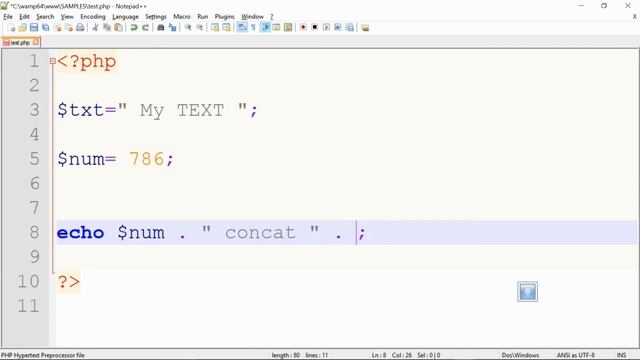Open the Language menu

pyautogui.click(x=125, y=17)
